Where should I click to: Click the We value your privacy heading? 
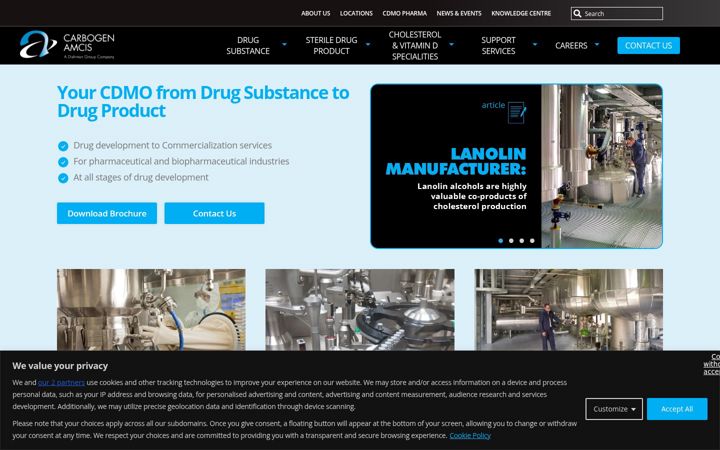[x=60, y=366]
